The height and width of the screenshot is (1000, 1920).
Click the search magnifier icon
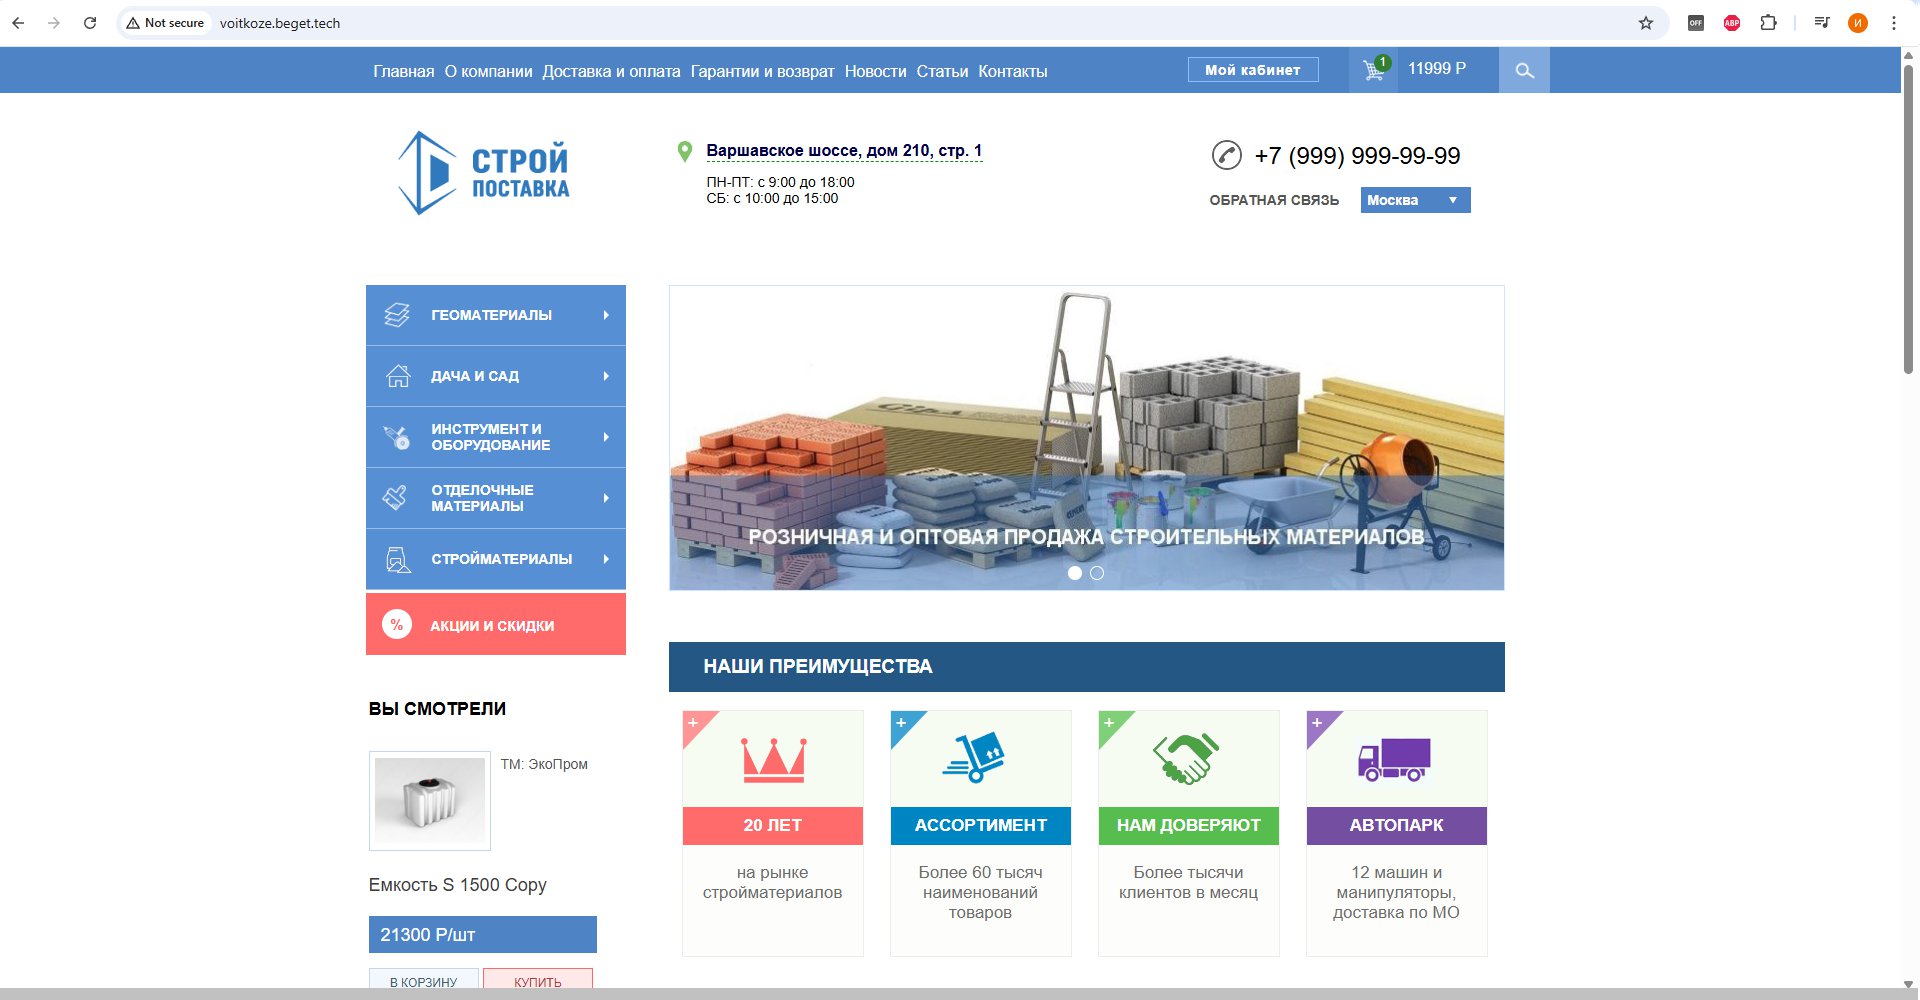pos(1524,70)
